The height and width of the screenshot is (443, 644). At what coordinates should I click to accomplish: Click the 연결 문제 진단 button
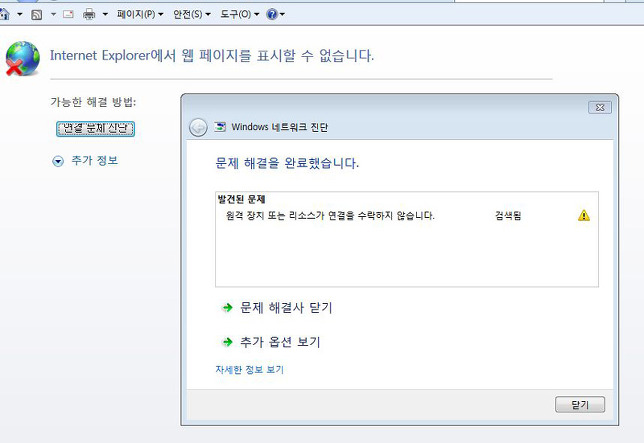click(95, 129)
